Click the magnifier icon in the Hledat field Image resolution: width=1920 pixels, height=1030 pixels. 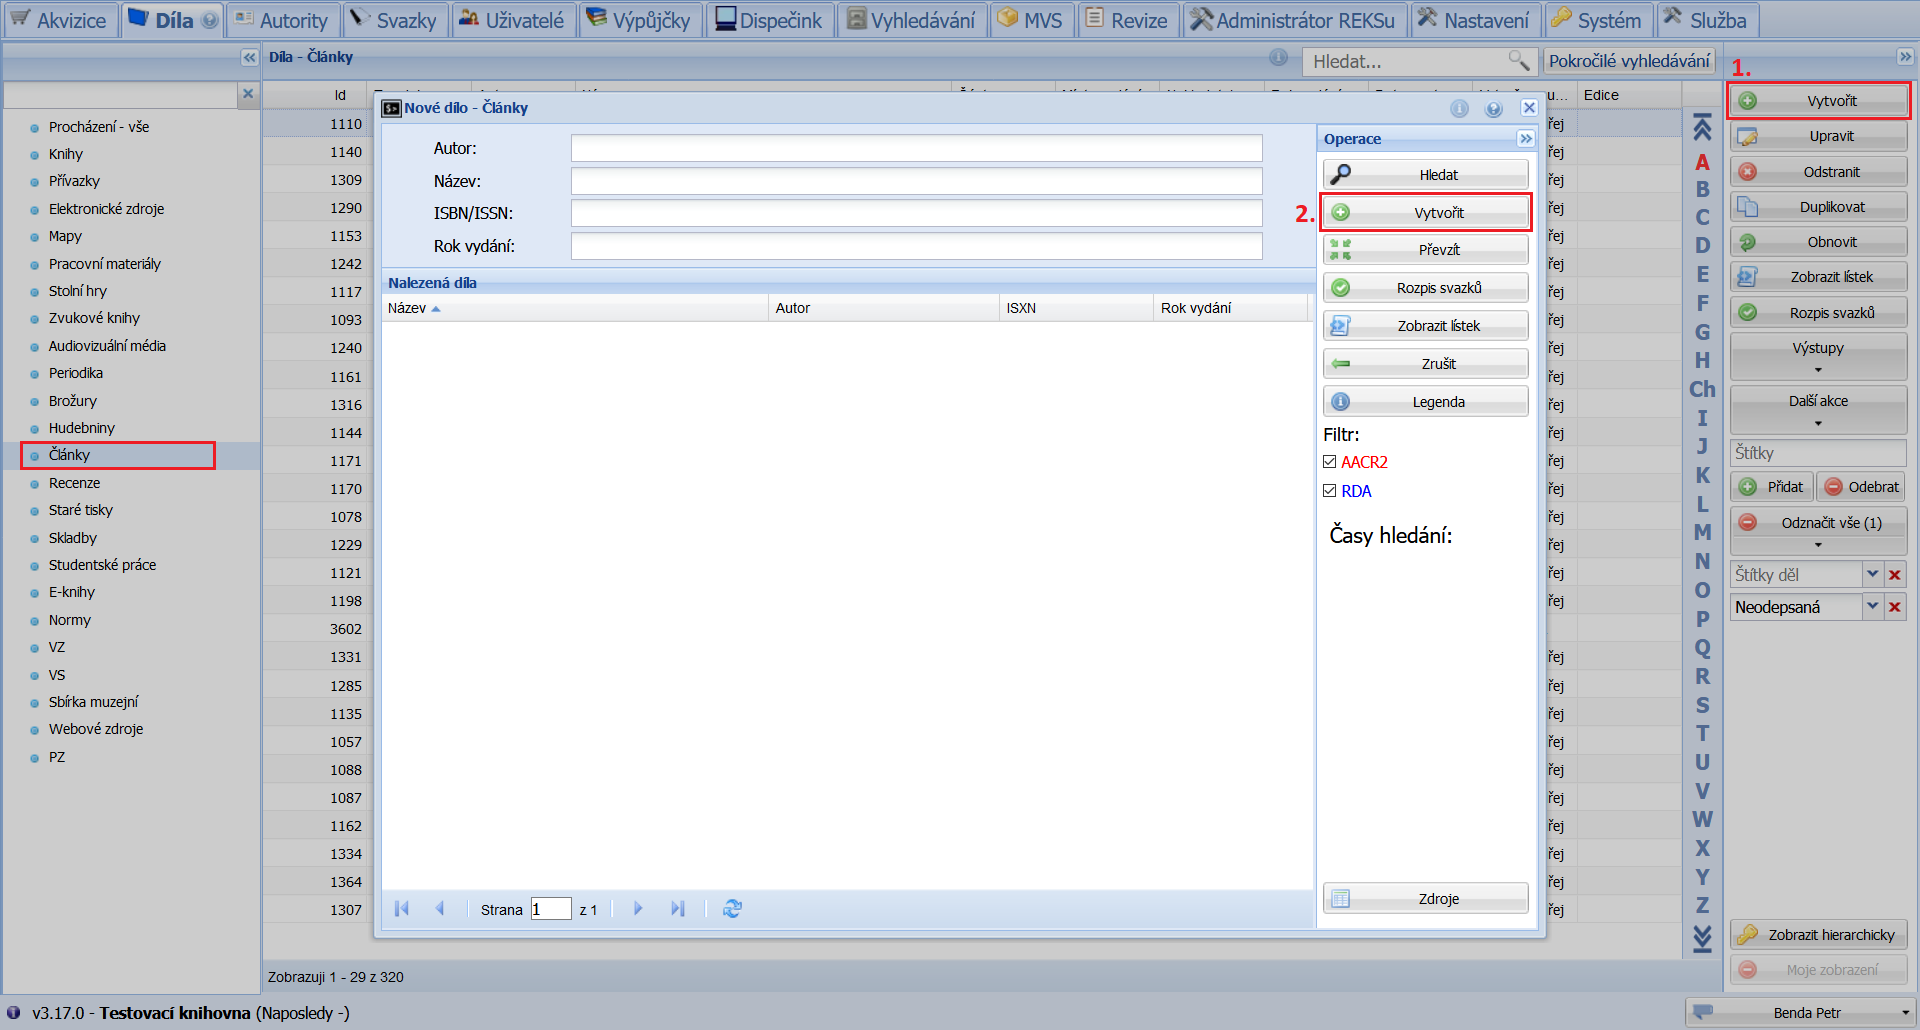1518,61
